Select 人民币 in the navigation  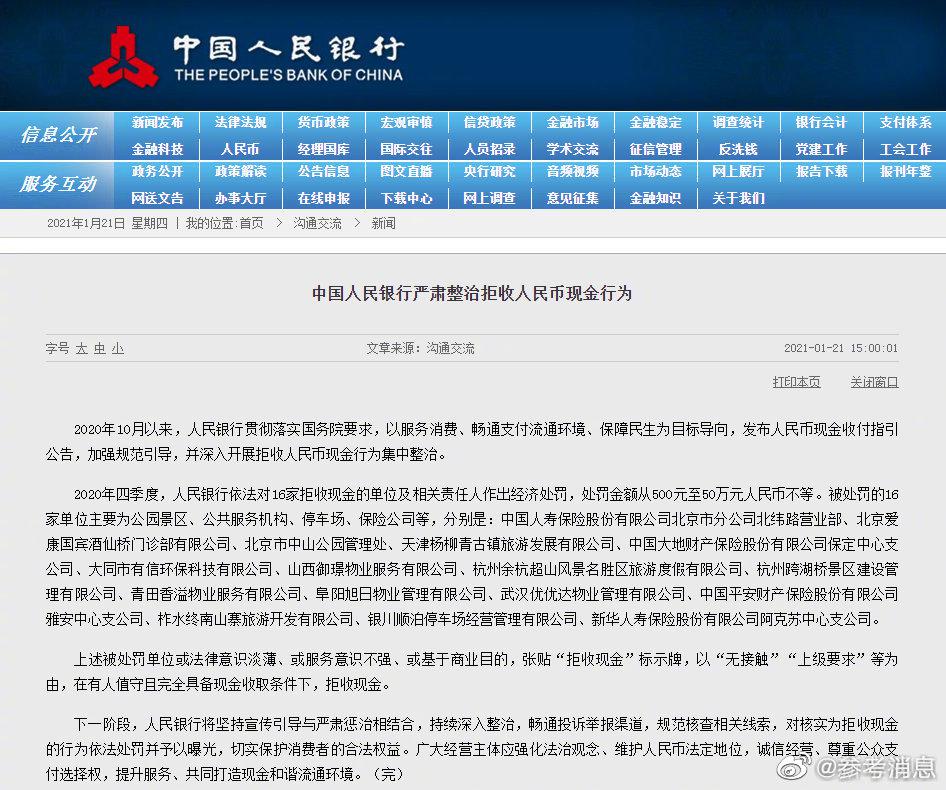pyautogui.click(x=241, y=149)
